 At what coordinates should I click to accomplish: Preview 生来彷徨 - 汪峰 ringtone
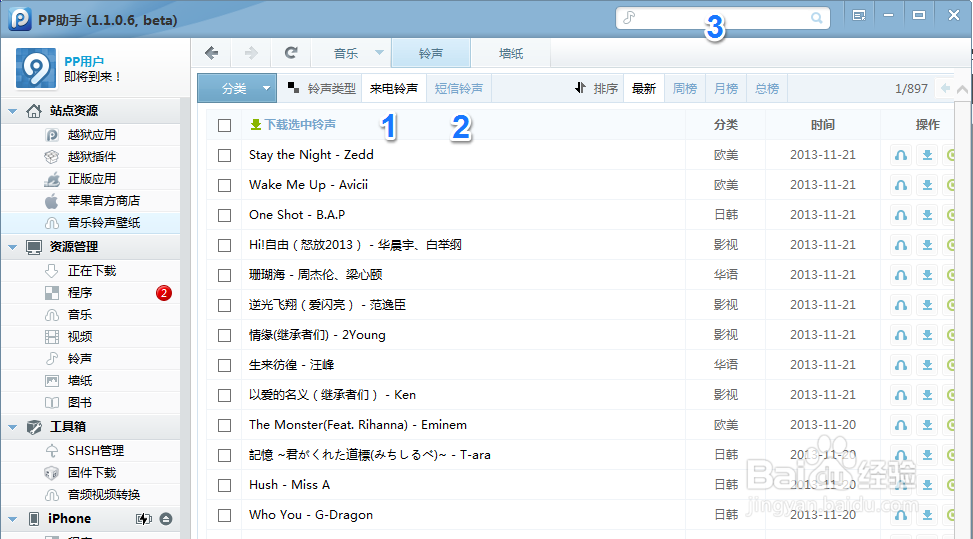click(x=901, y=365)
